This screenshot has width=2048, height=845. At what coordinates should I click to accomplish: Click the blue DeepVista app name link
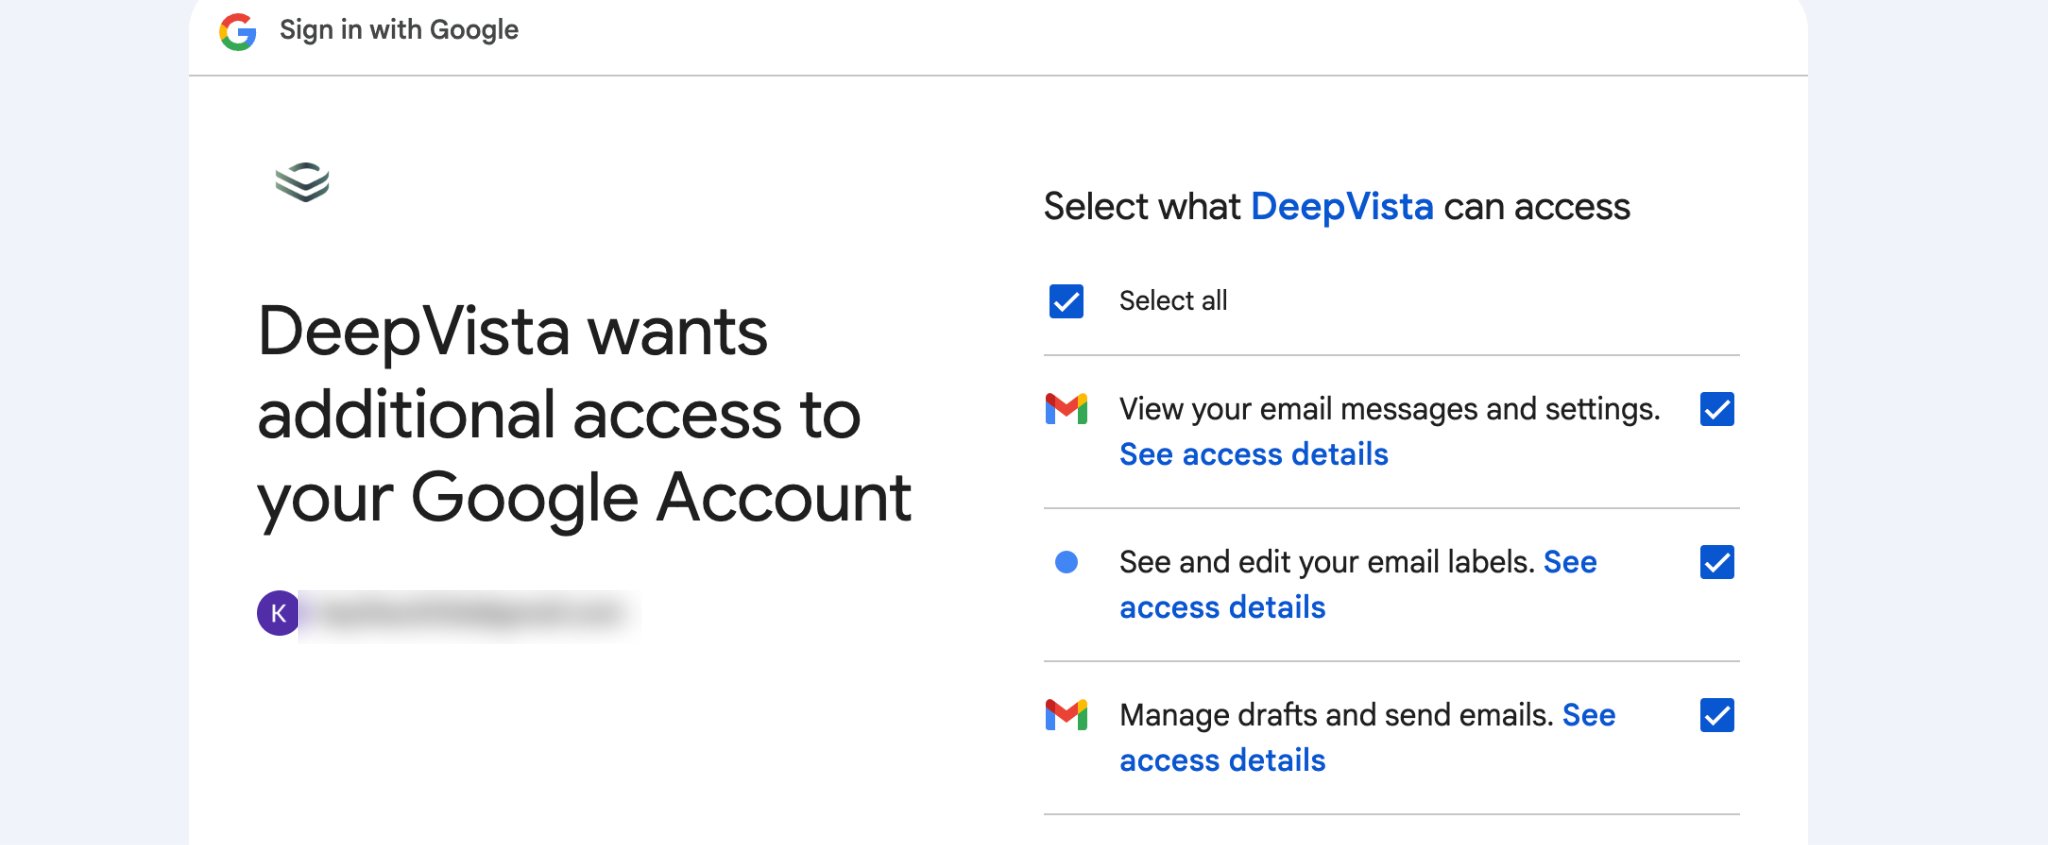pos(1342,207)
